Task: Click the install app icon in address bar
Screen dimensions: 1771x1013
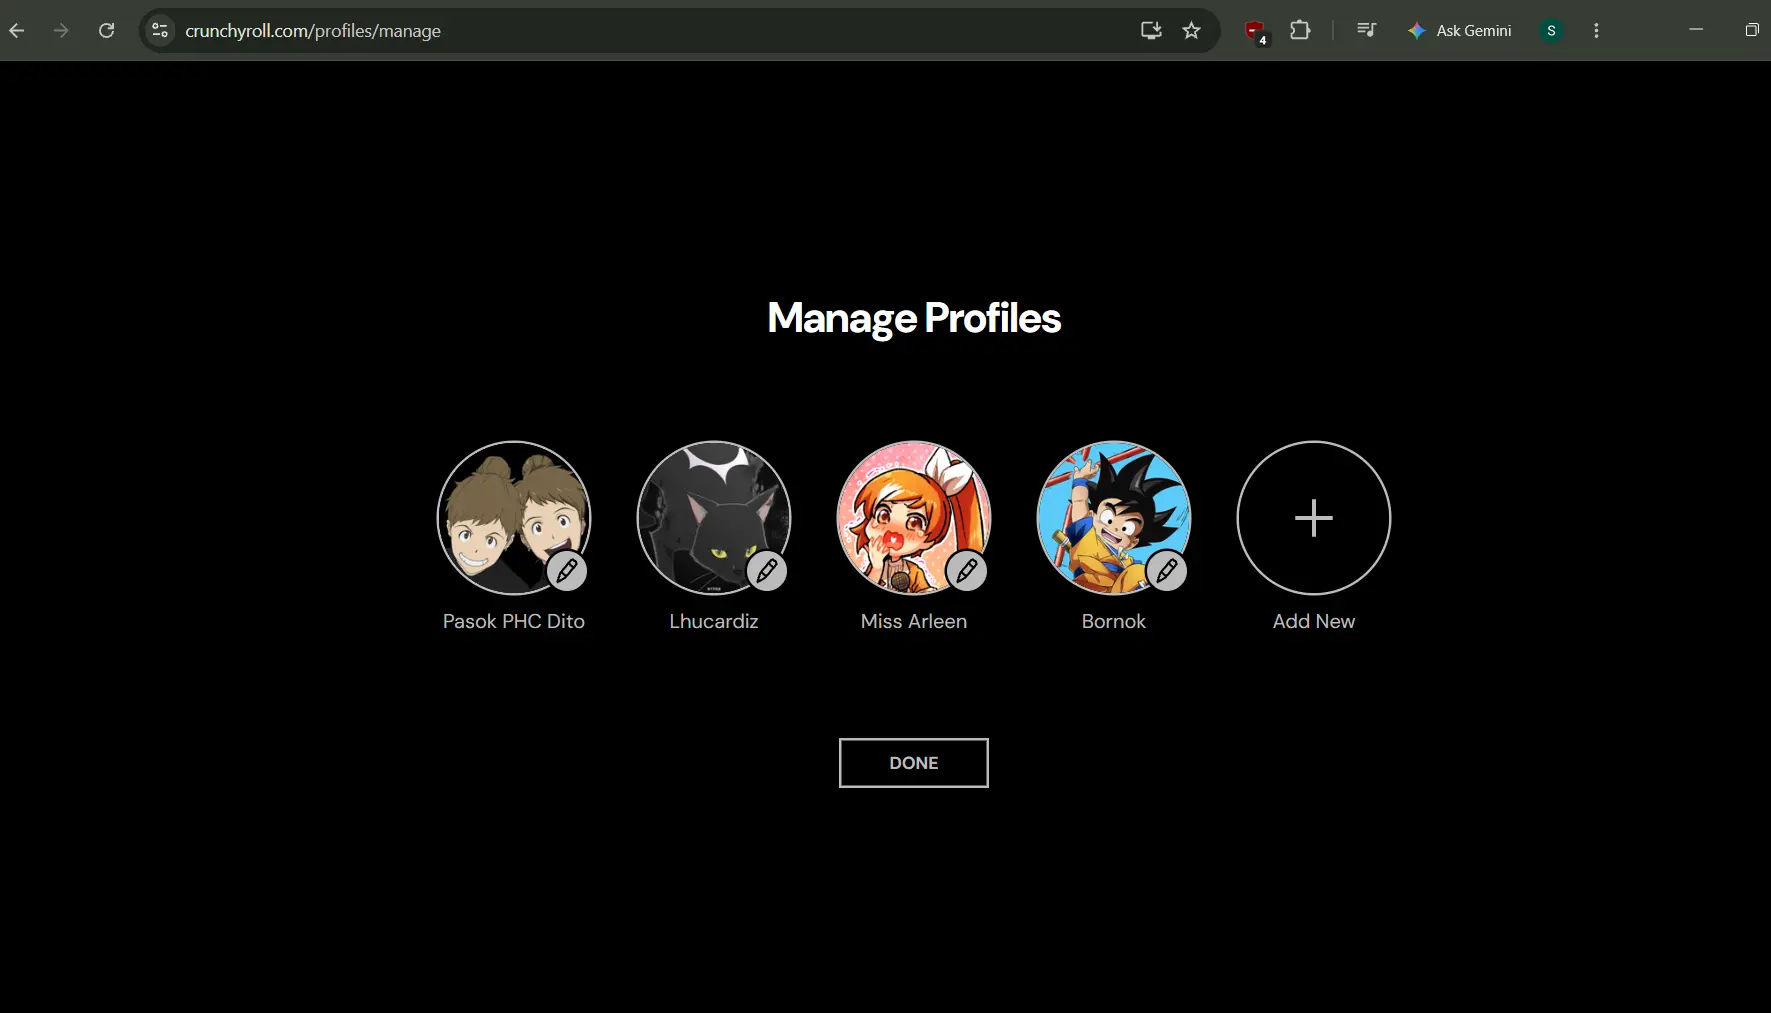Action: tap(1151, 31)
